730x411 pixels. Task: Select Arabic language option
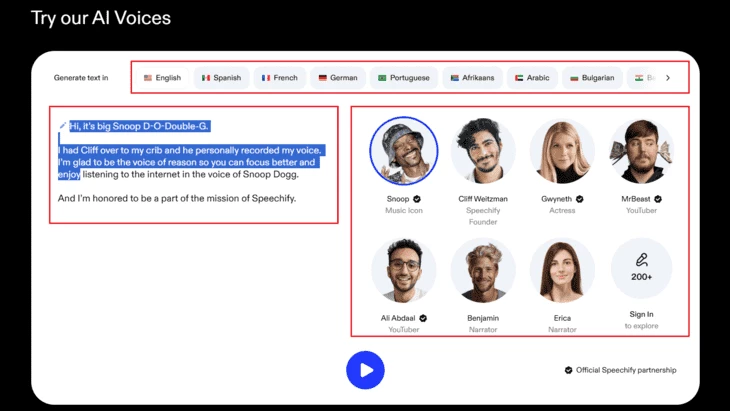coord(532,78)
